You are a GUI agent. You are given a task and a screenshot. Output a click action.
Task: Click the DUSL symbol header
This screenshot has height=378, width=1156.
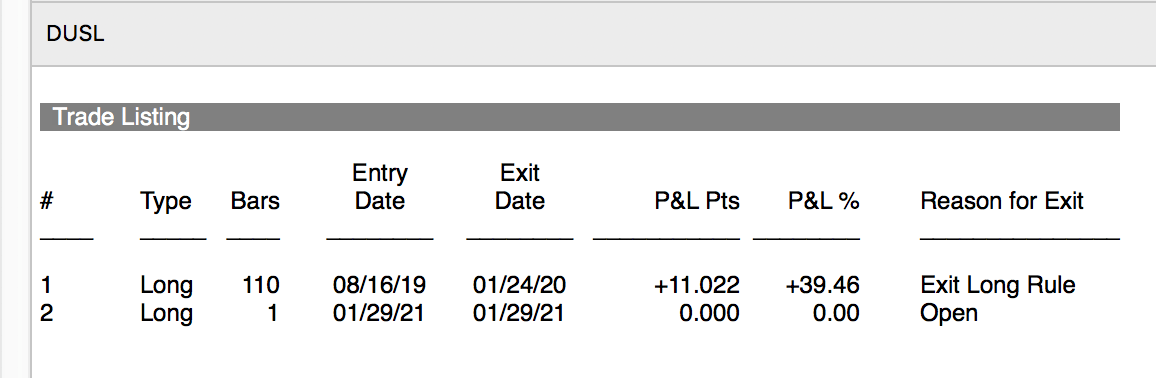tap(75, 34)
